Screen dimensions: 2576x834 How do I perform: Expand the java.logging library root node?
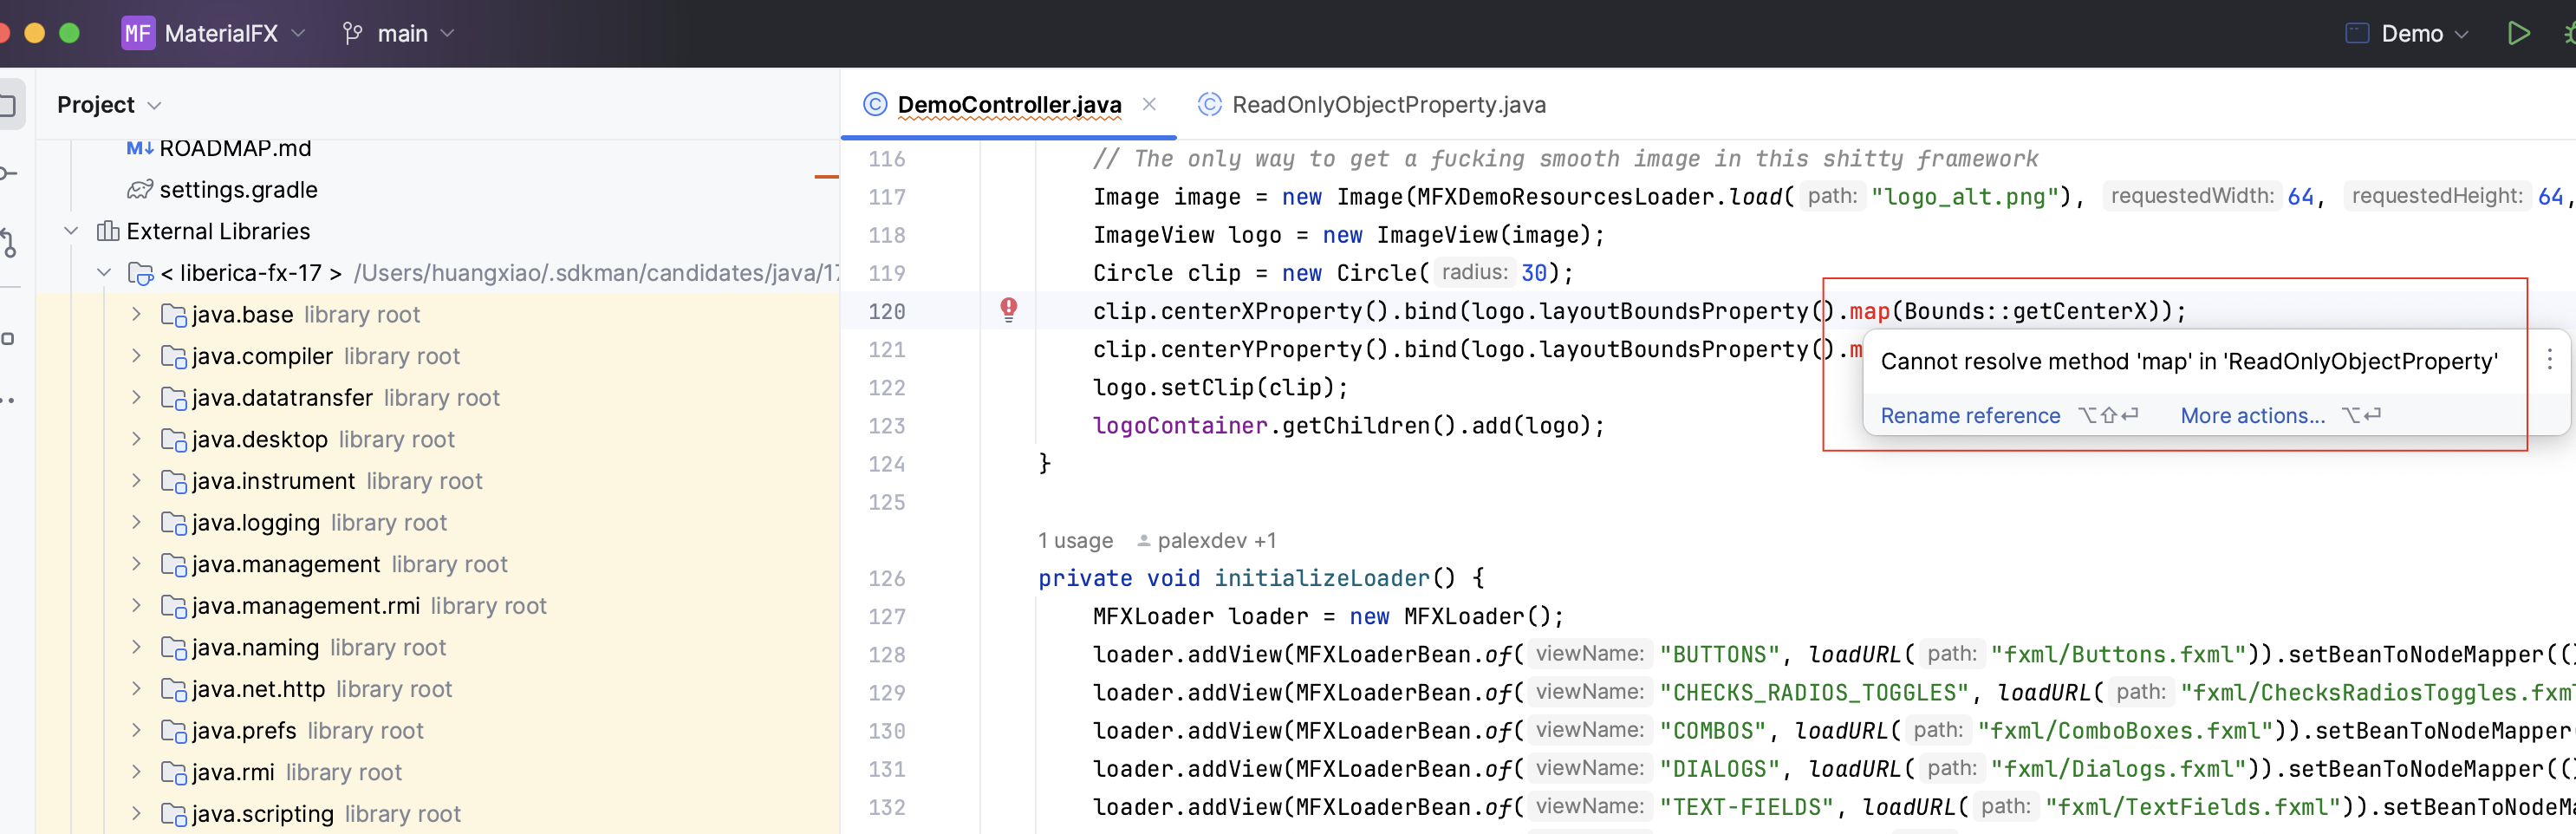(136, 522)
